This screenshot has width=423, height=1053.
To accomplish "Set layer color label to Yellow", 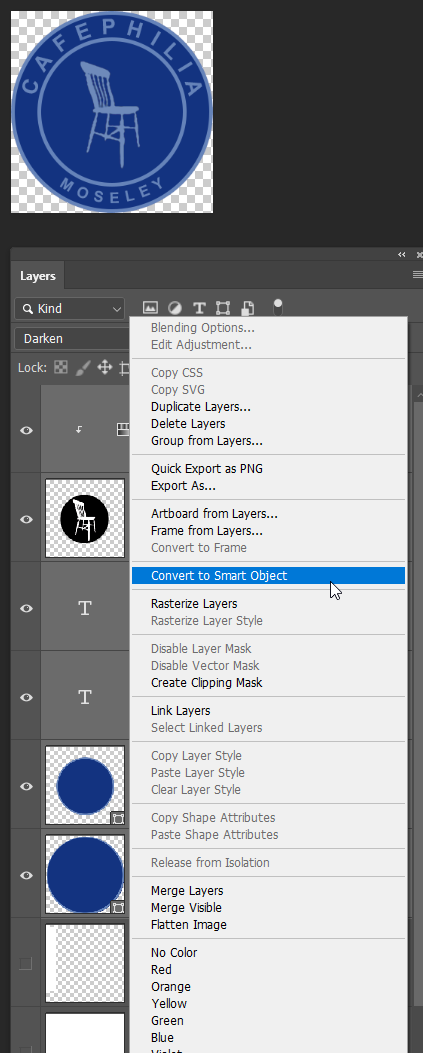I will [169, 1003].
